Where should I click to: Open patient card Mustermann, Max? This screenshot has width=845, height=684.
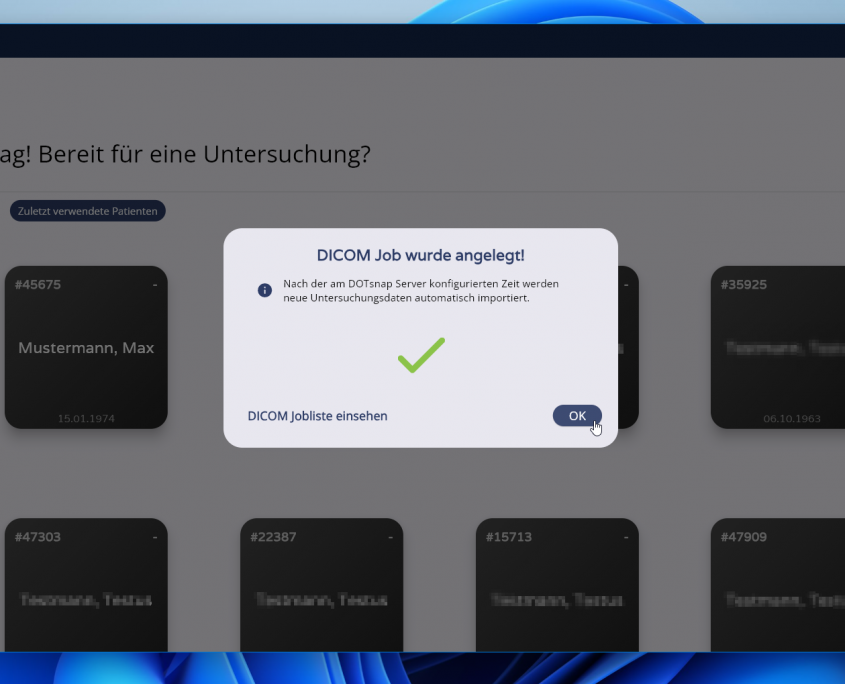[x=86, y=348]
